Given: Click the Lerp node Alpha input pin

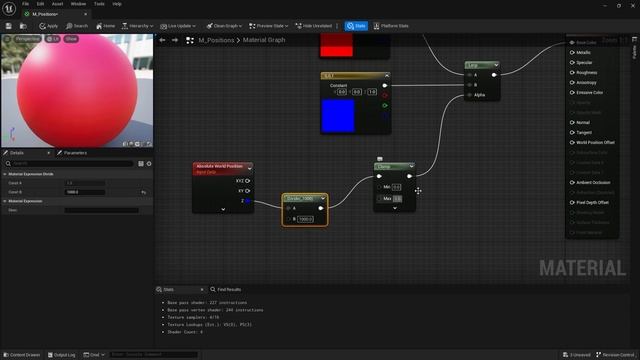Looking at the screenshot, I should click(x=469, y=95).
